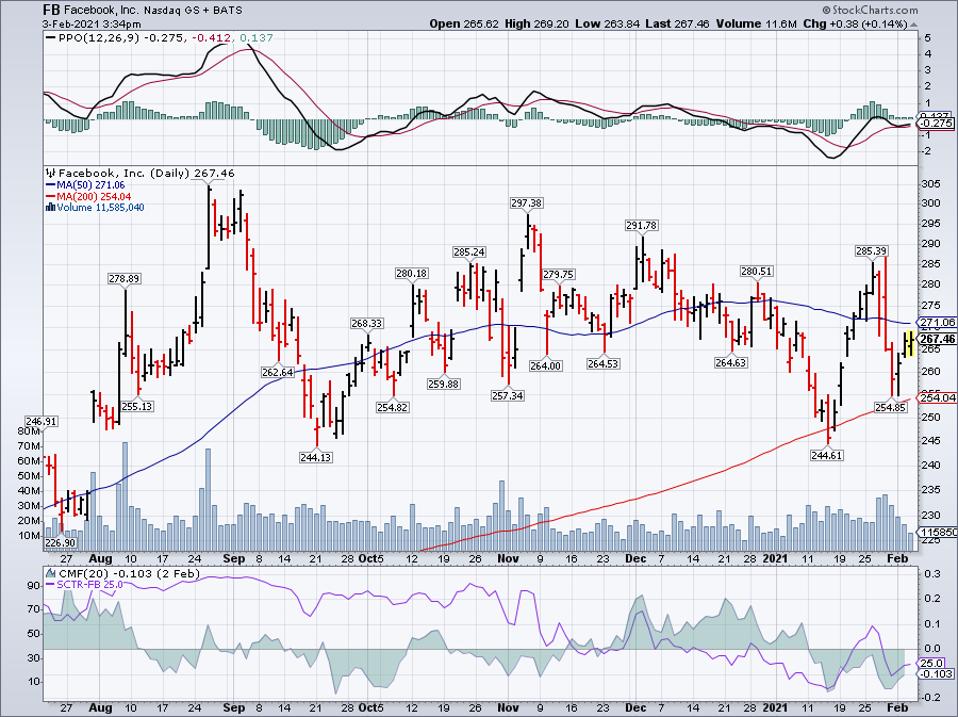Click the 264.00 price label
The width and height of the screenshot is (958, 717).
coord(546,366)
